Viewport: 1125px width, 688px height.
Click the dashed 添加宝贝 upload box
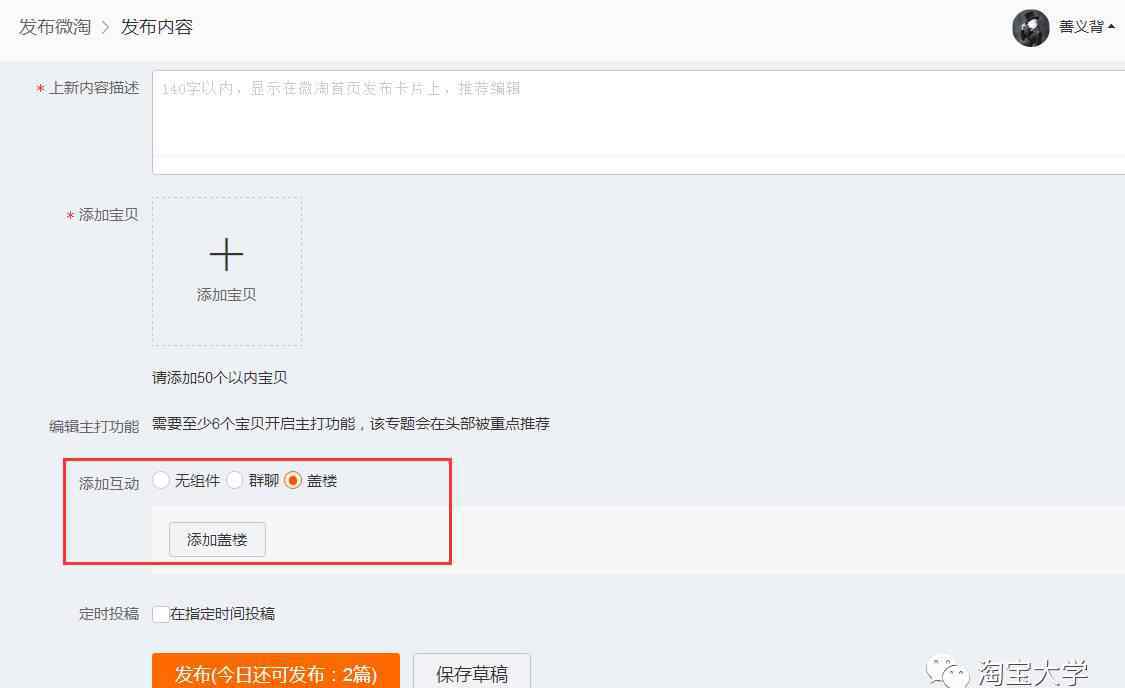click(227, 273)
